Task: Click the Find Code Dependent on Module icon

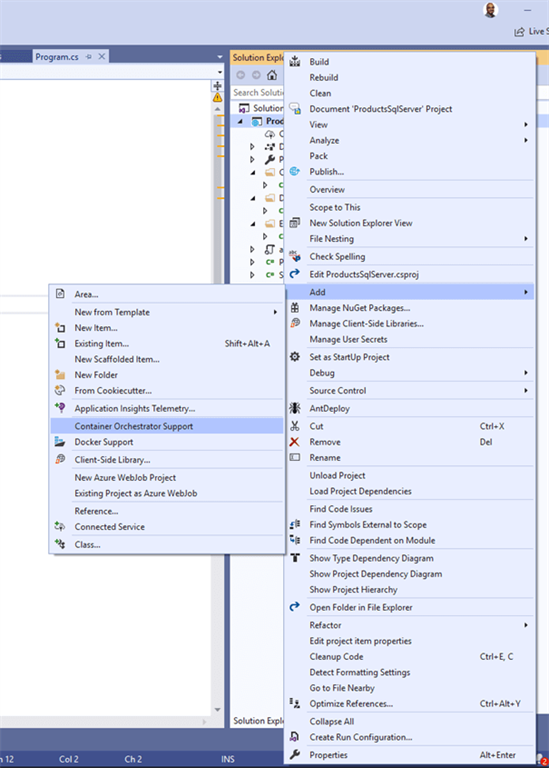Action: point(295,540)
